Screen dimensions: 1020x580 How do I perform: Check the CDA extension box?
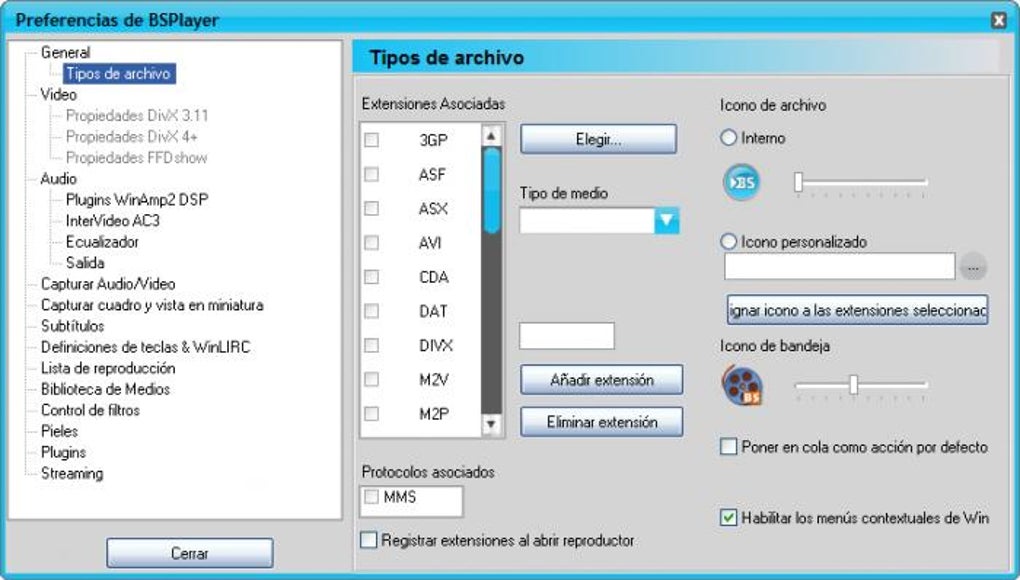(x=371, y=277)
